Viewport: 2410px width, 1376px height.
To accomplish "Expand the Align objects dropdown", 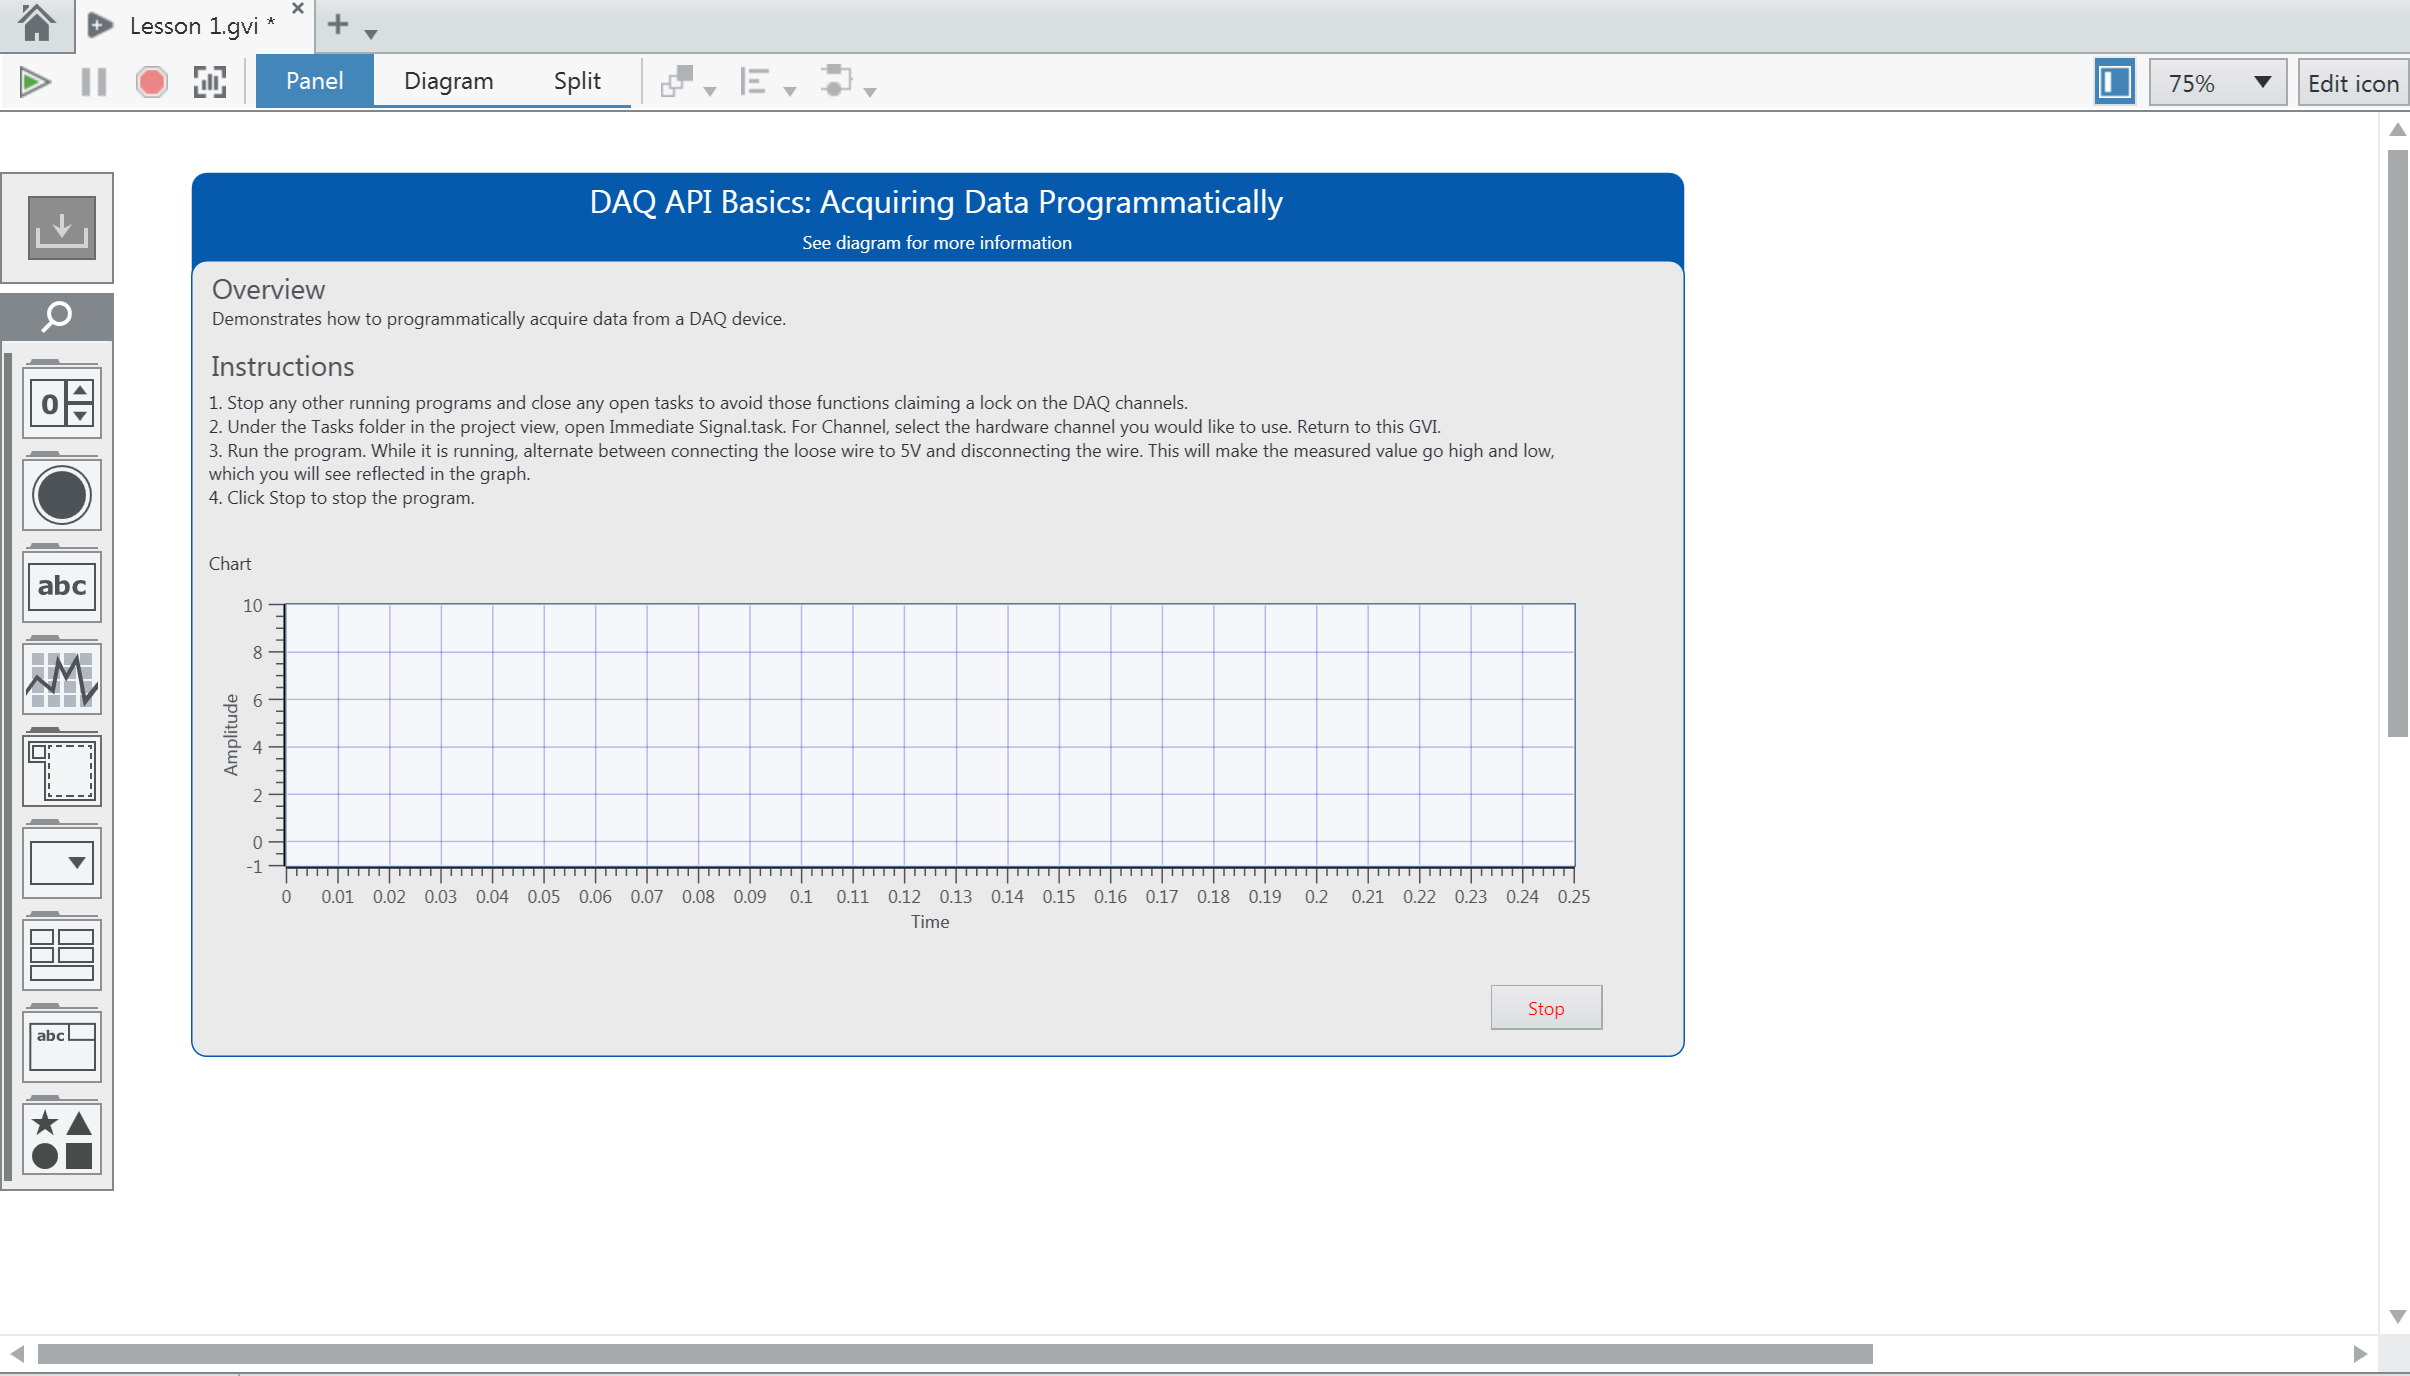I will pos(790,92).
